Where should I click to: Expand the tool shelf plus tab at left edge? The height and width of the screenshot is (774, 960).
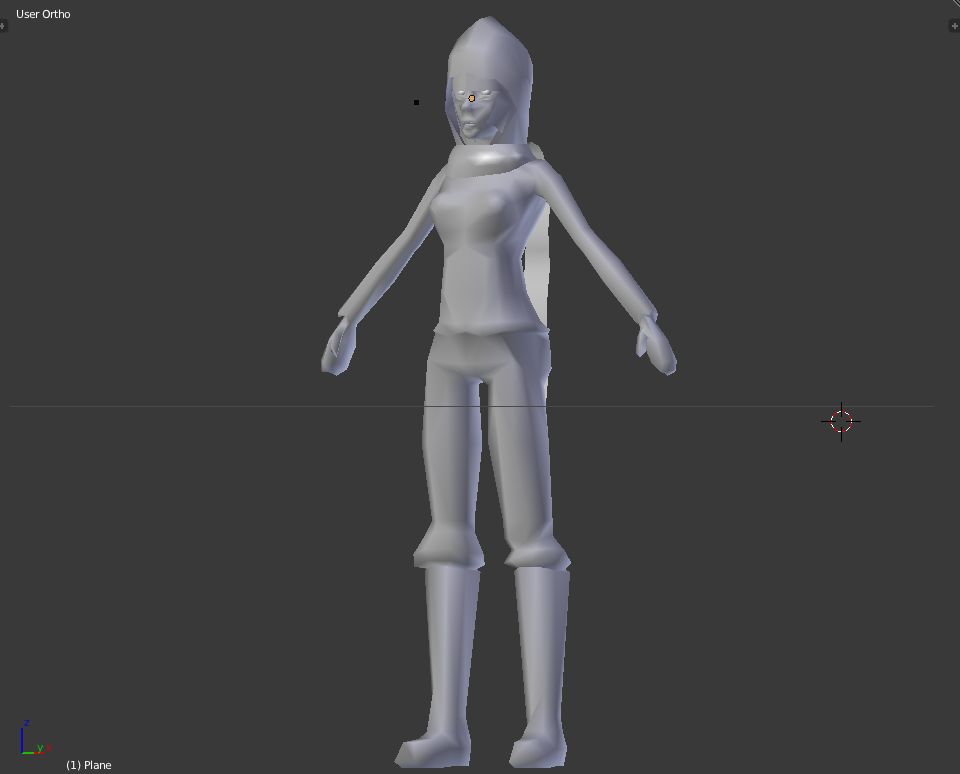[x=2, y=26]
